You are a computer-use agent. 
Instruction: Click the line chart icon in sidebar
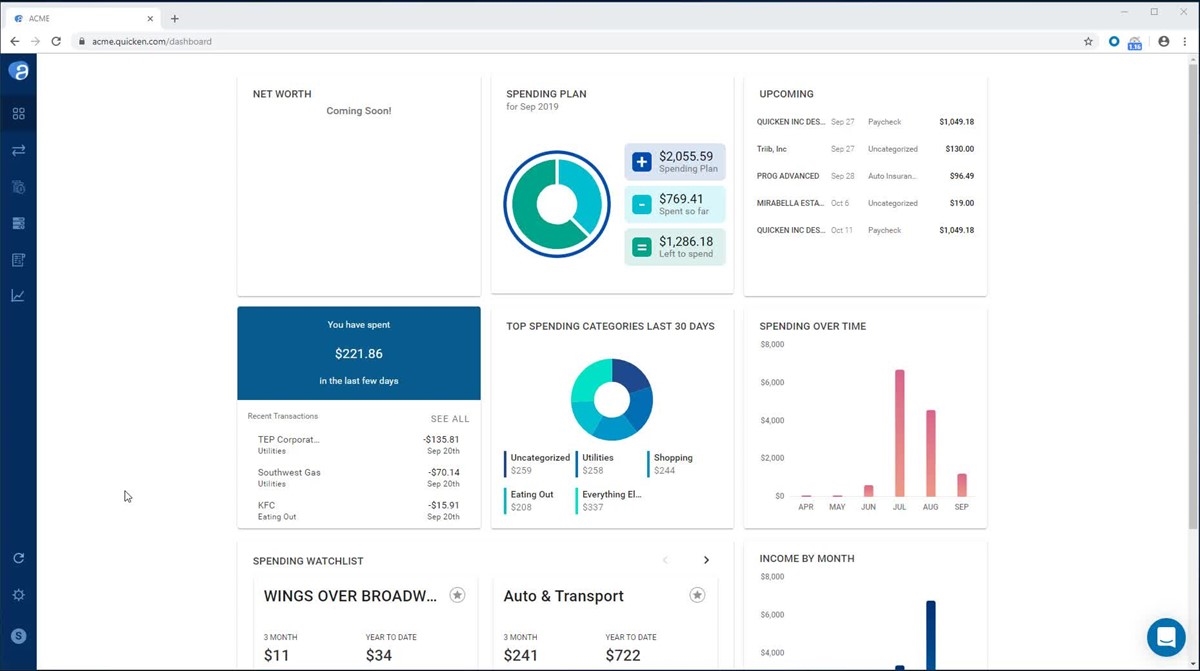click(x=18, y=296)
